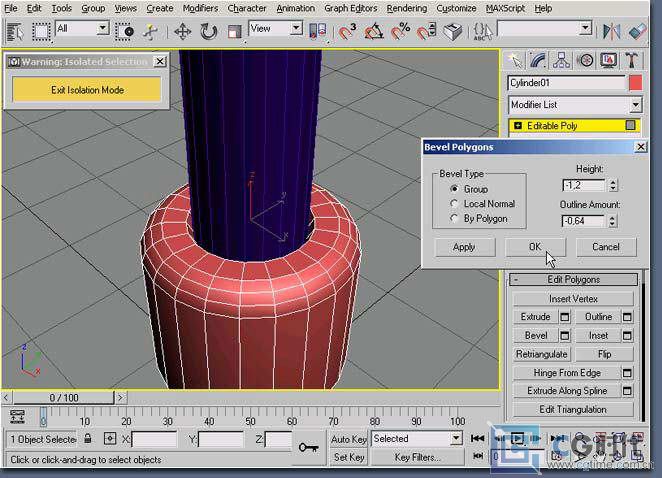The image size is (662, 478).
Task: Select the Rotate transform tool
Action: point(209,31)
